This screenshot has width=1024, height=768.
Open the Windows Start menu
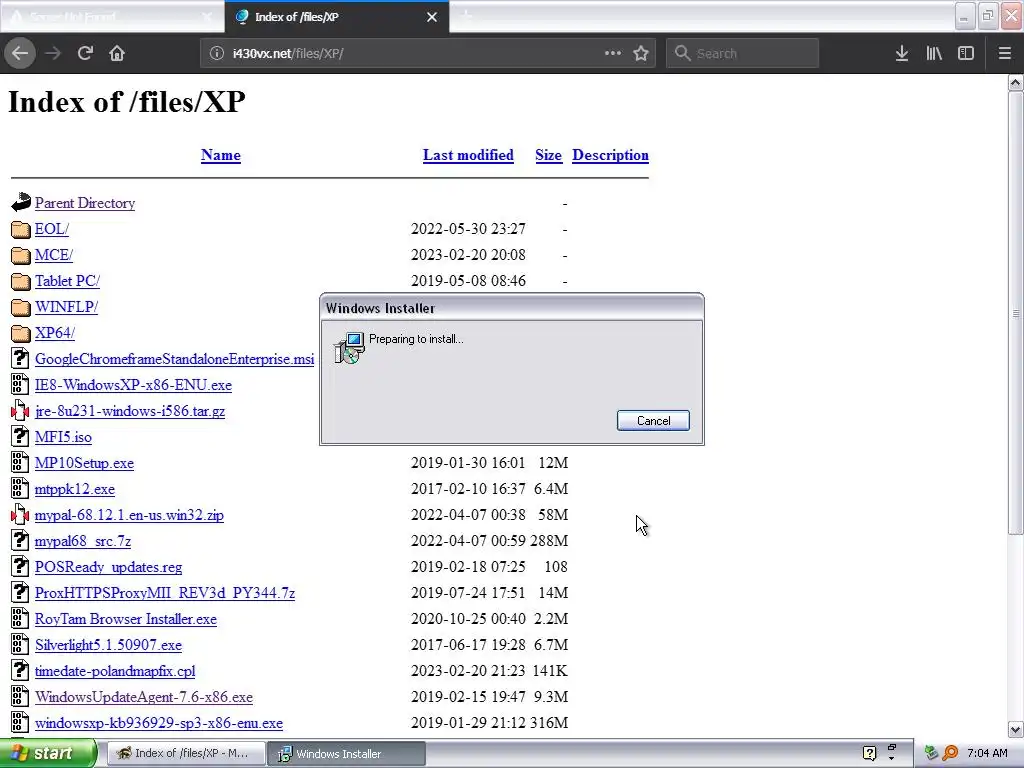[47, 753]
